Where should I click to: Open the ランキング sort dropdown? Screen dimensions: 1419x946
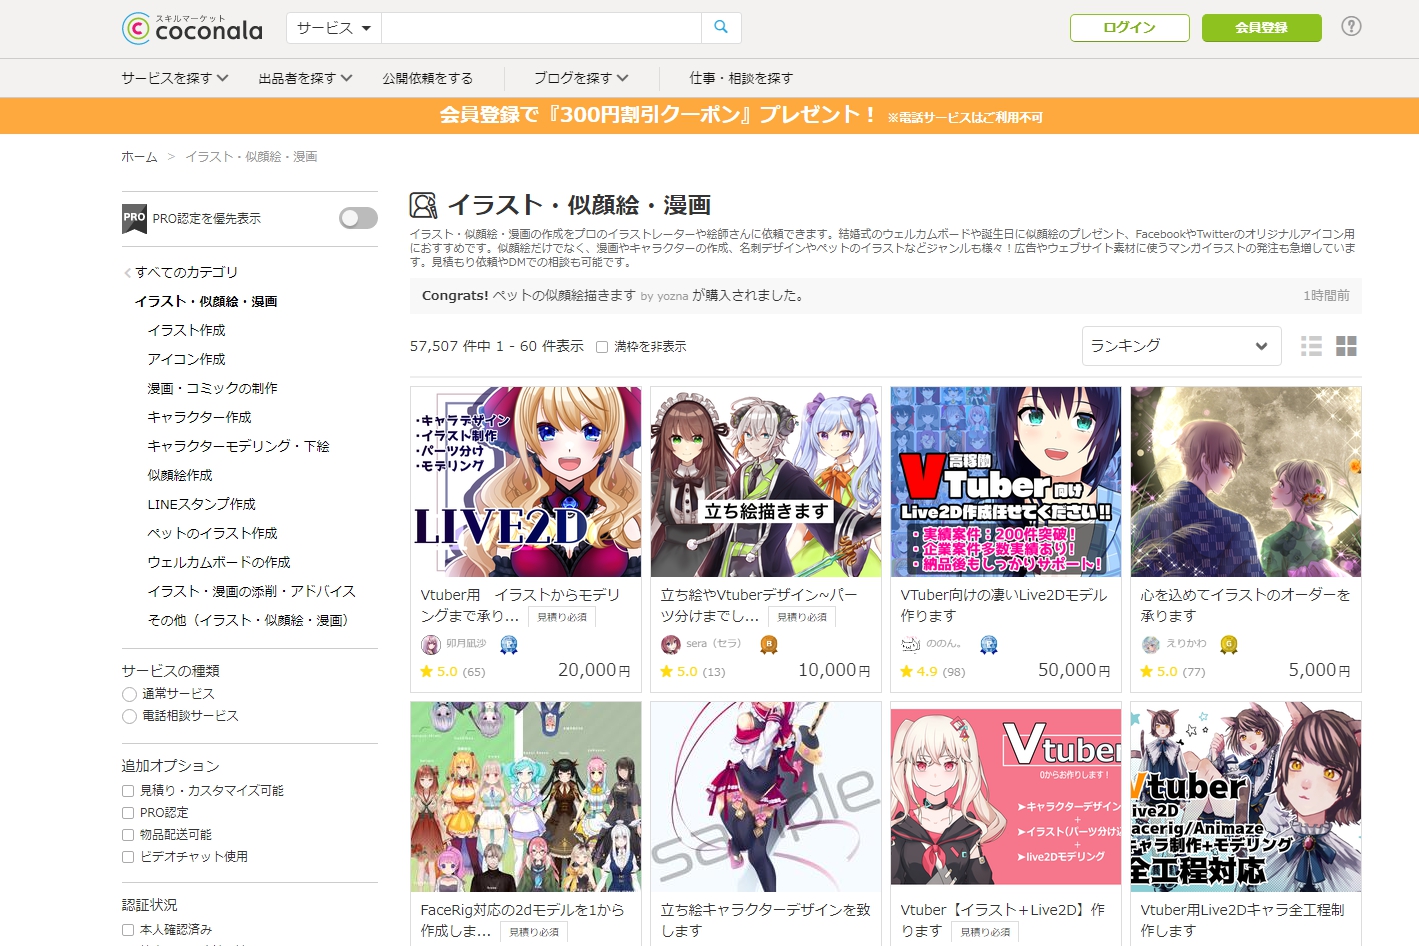[x=1181, y=346]
